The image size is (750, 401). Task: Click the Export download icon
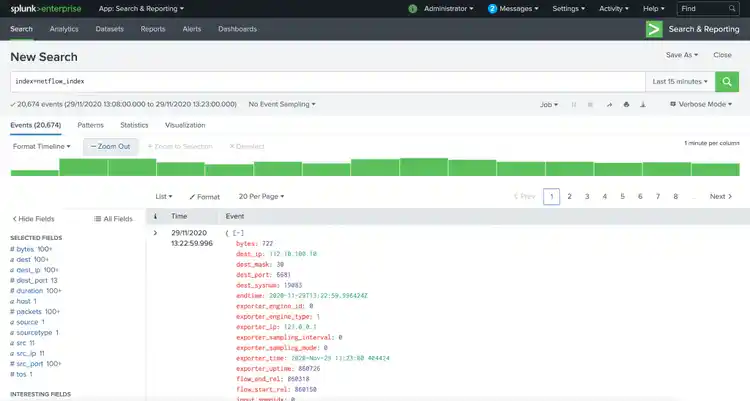click(643, 104)
